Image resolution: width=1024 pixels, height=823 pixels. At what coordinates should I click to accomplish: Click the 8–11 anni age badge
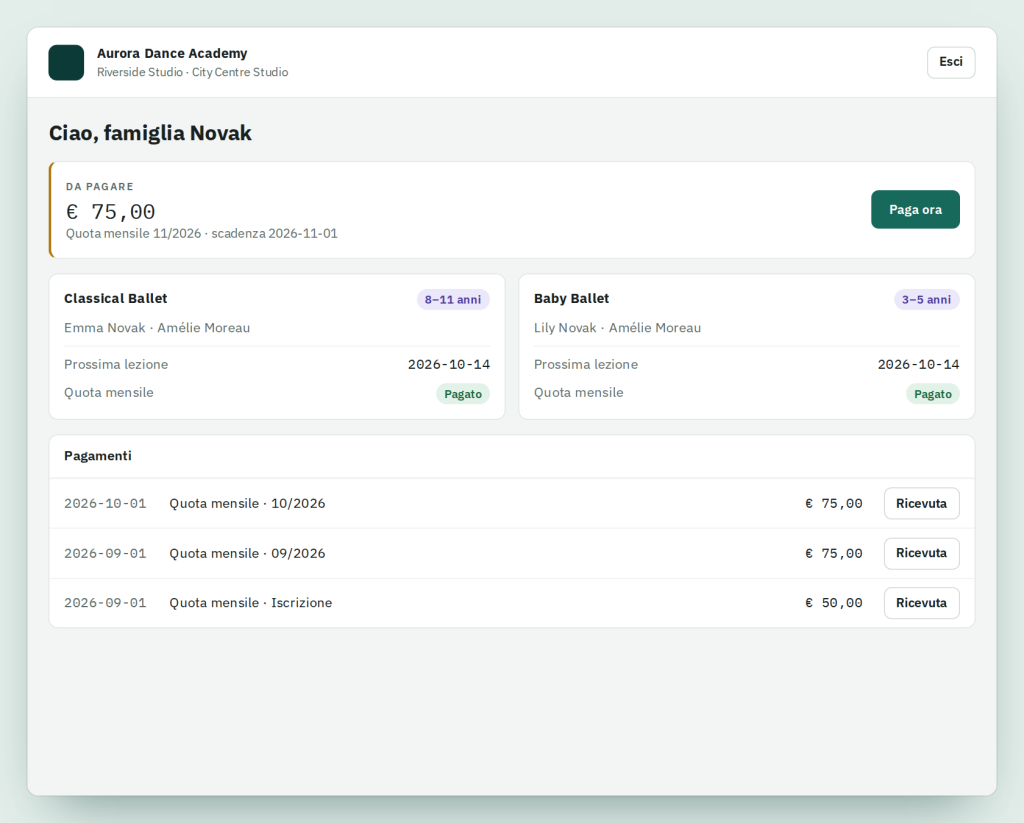[x=453, y=300]
